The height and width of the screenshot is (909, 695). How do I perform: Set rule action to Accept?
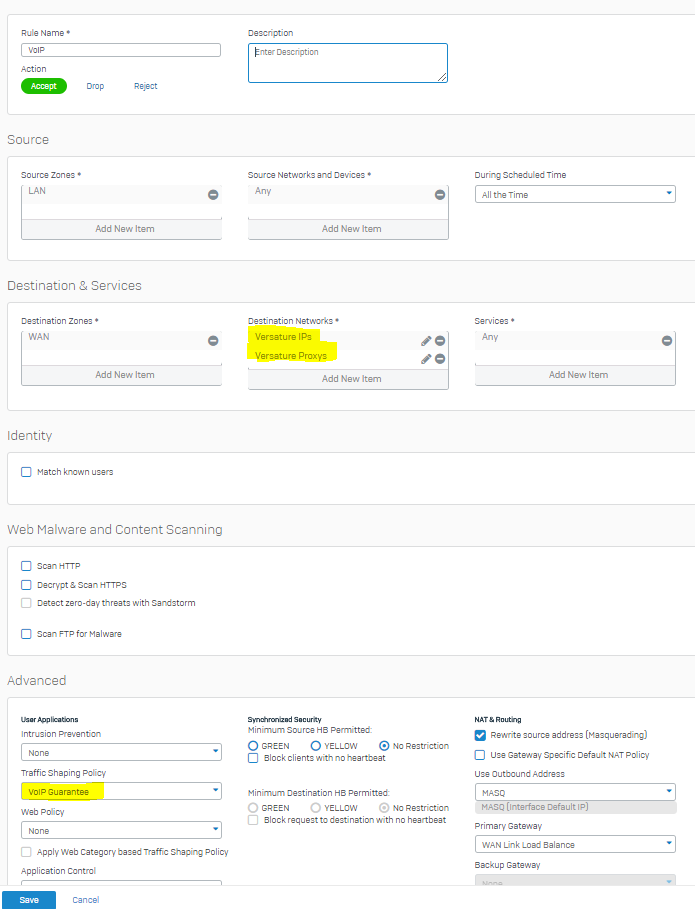[x=44, y=86]
